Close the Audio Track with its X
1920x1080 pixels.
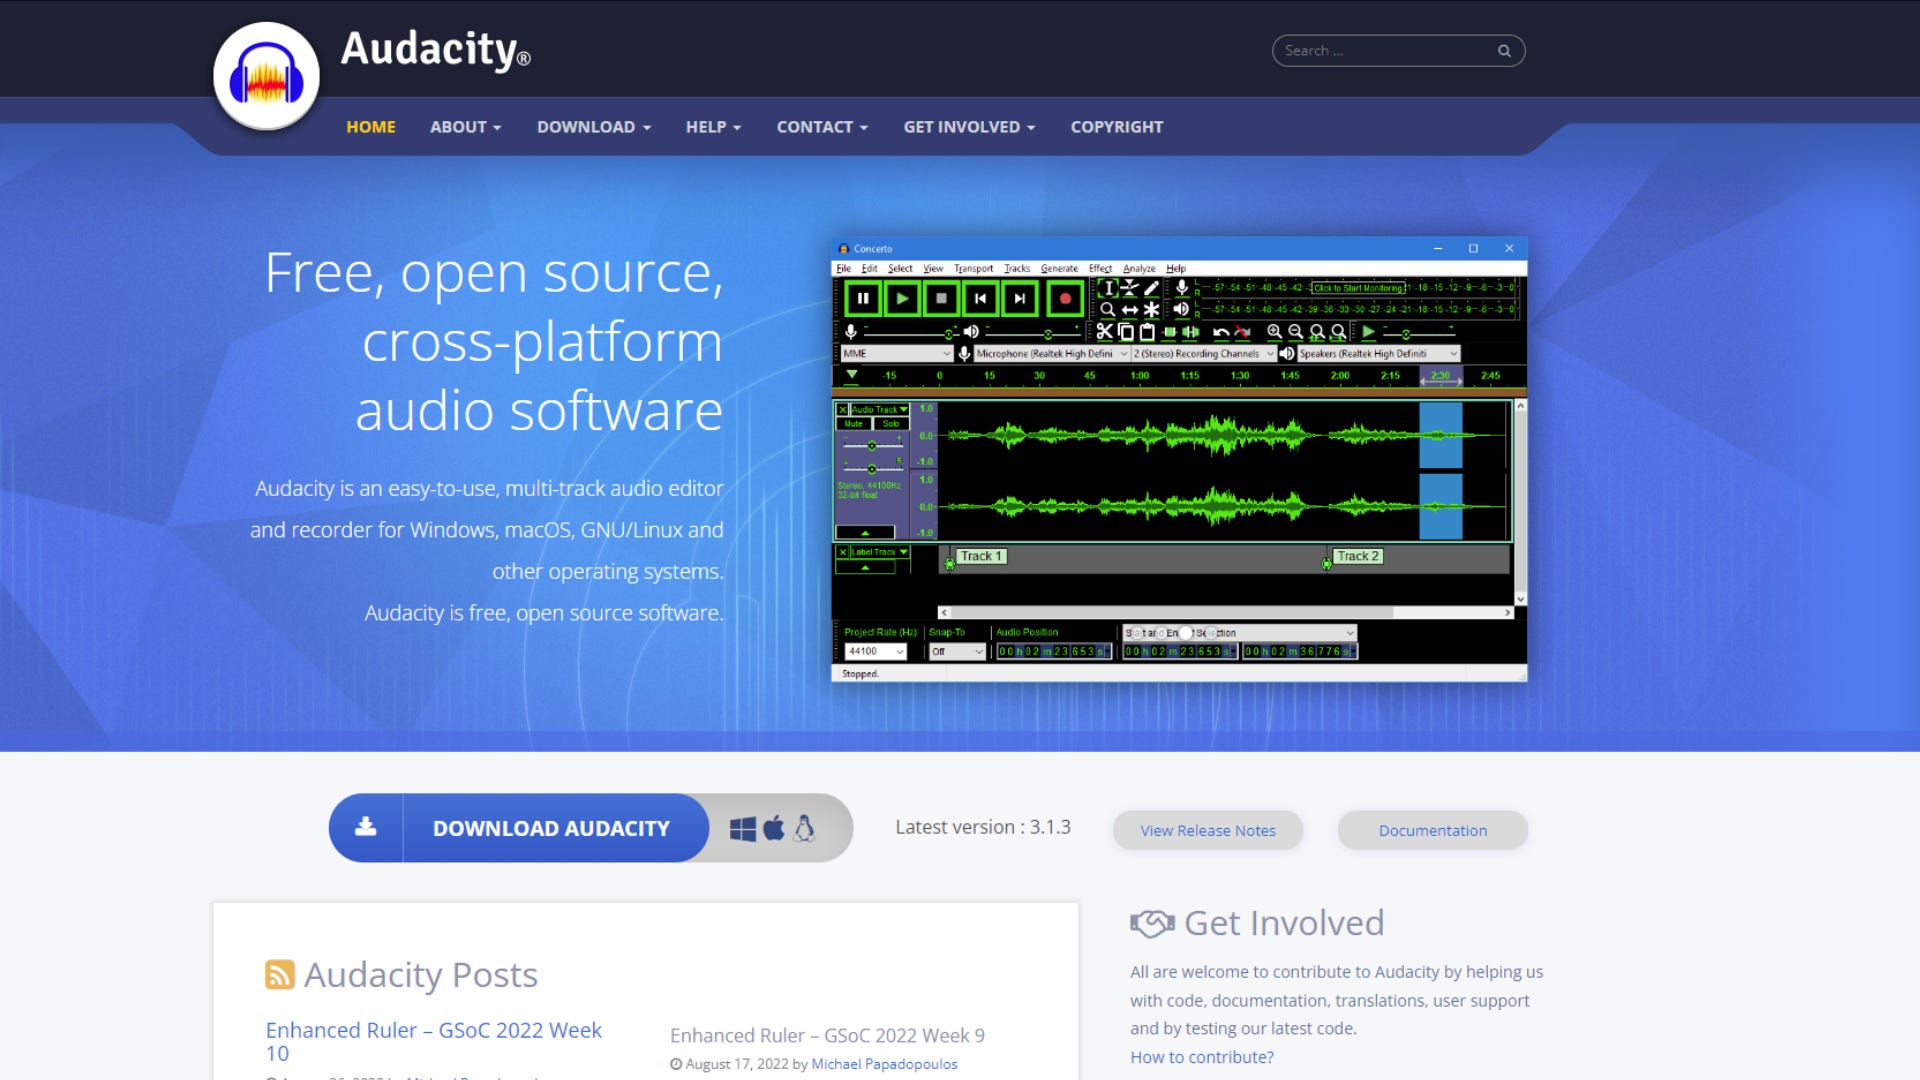(843, 410)
